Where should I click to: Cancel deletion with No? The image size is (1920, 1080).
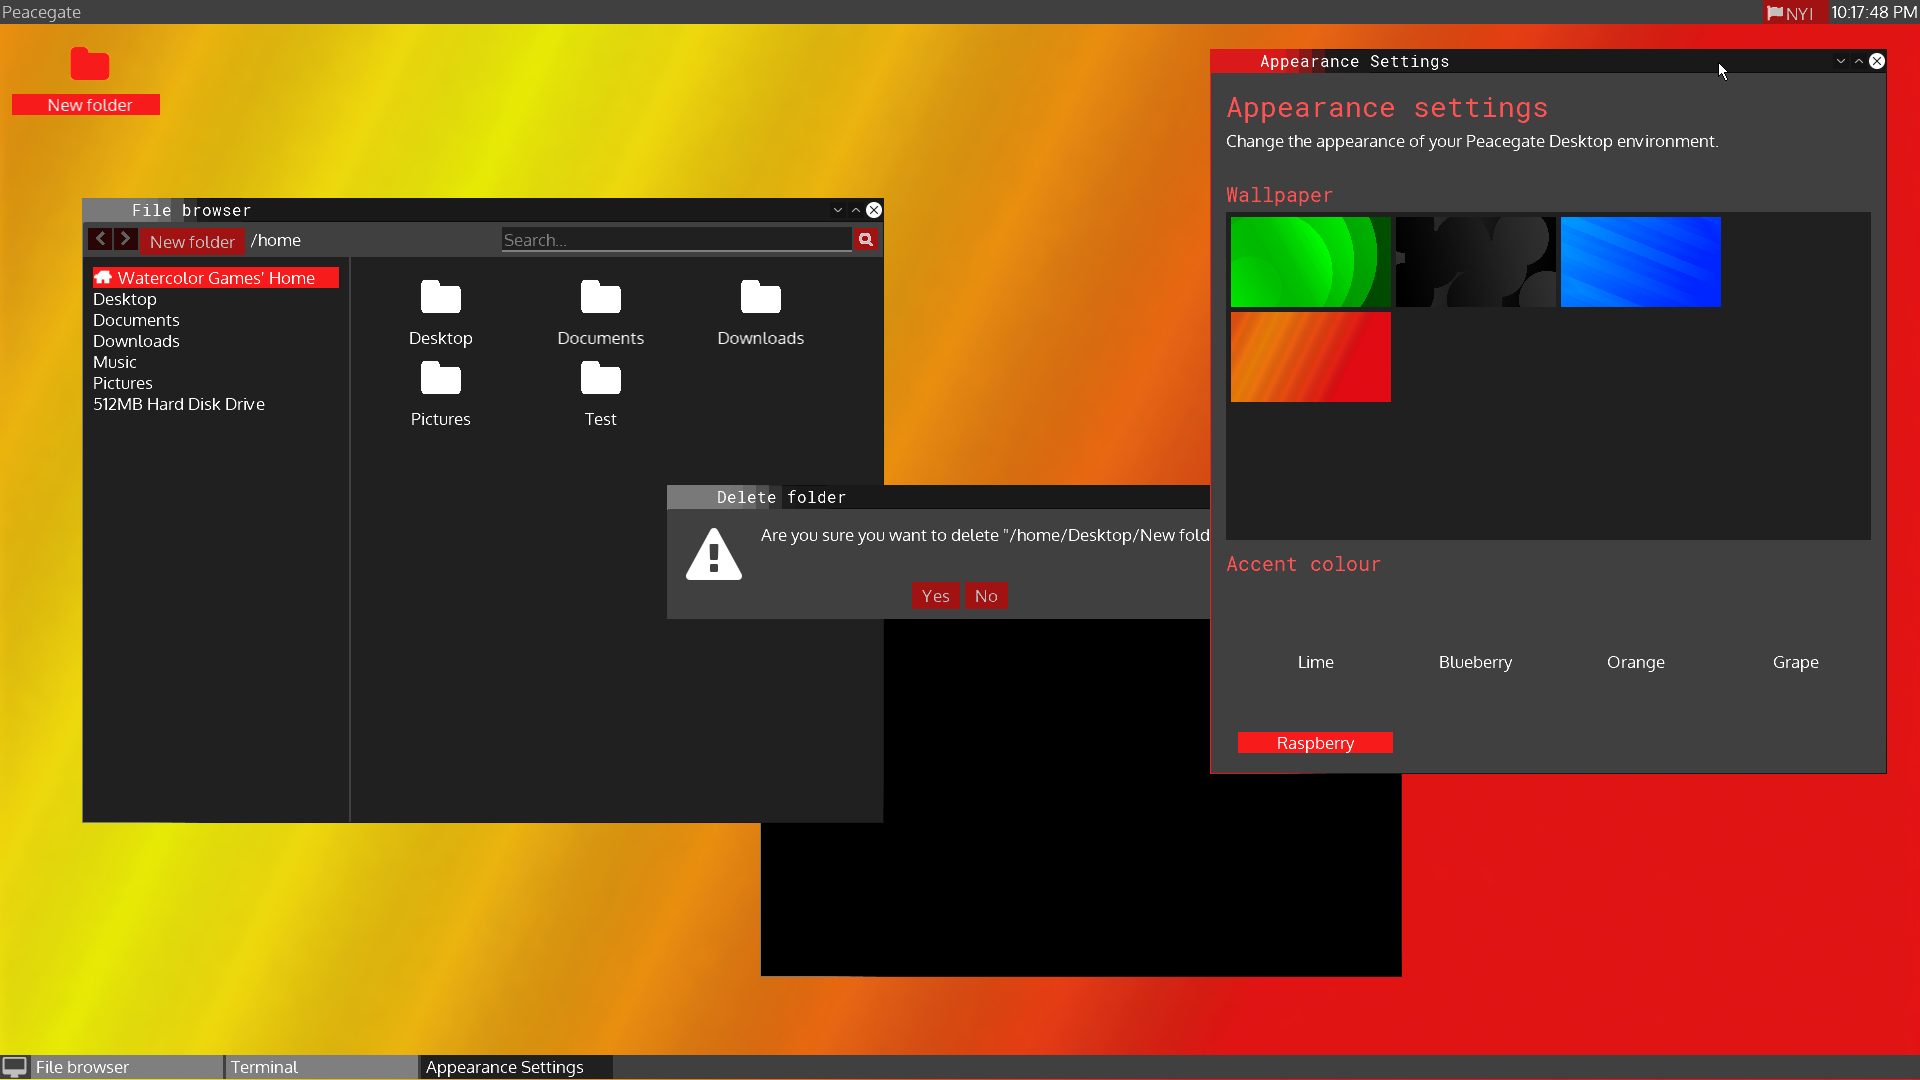pyautogui.click(x=986, y=596)
